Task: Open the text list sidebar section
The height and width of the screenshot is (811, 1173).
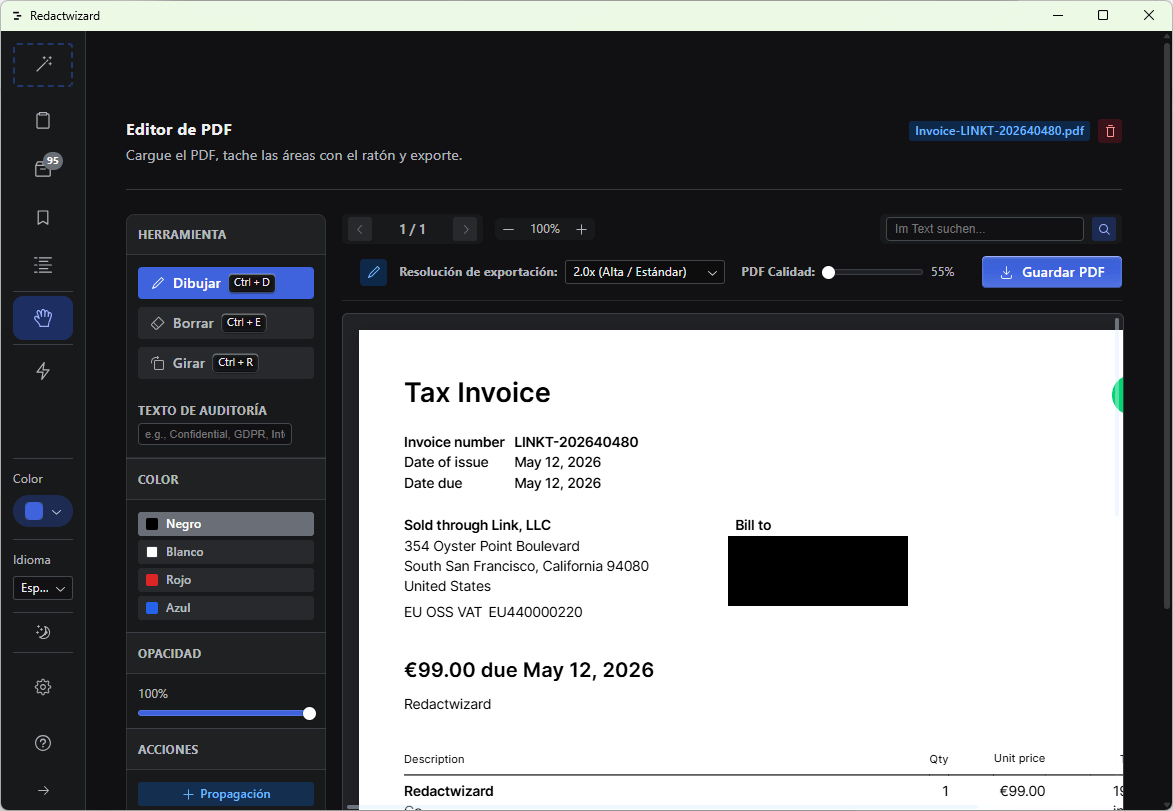Action: [x=43, y=265]
